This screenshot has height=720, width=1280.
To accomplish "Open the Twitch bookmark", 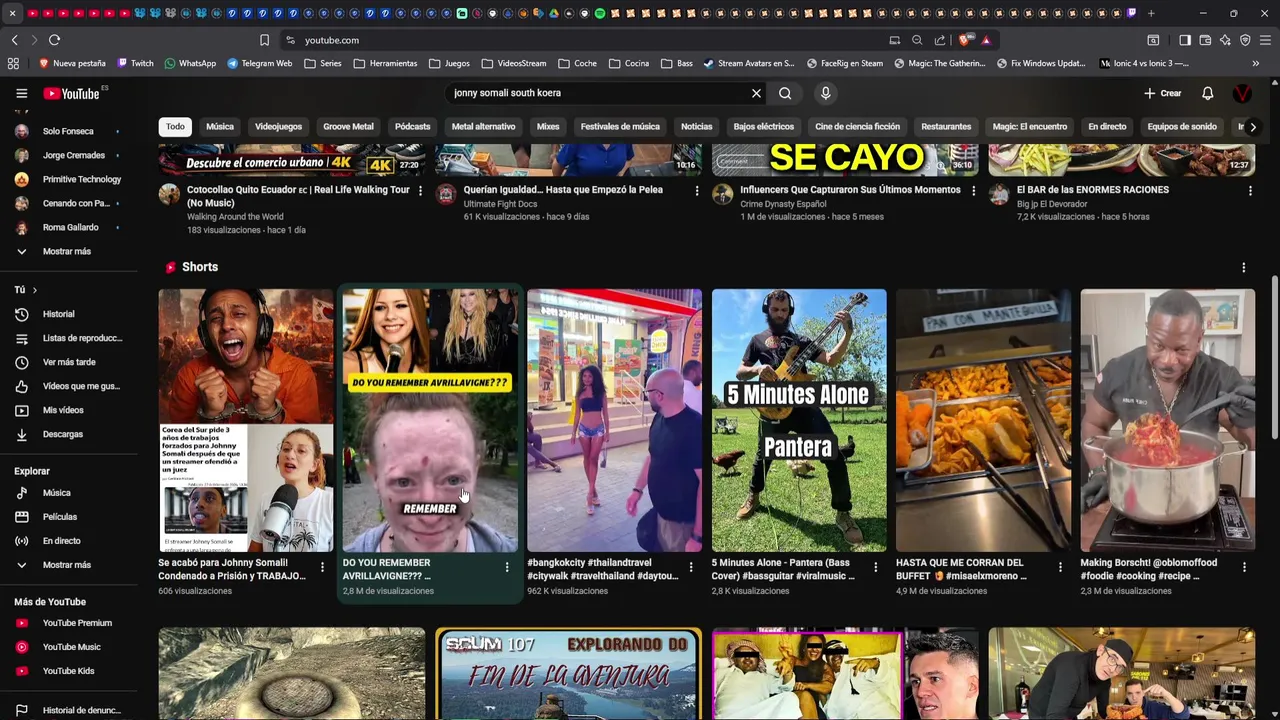I will (x=136, y=63).
